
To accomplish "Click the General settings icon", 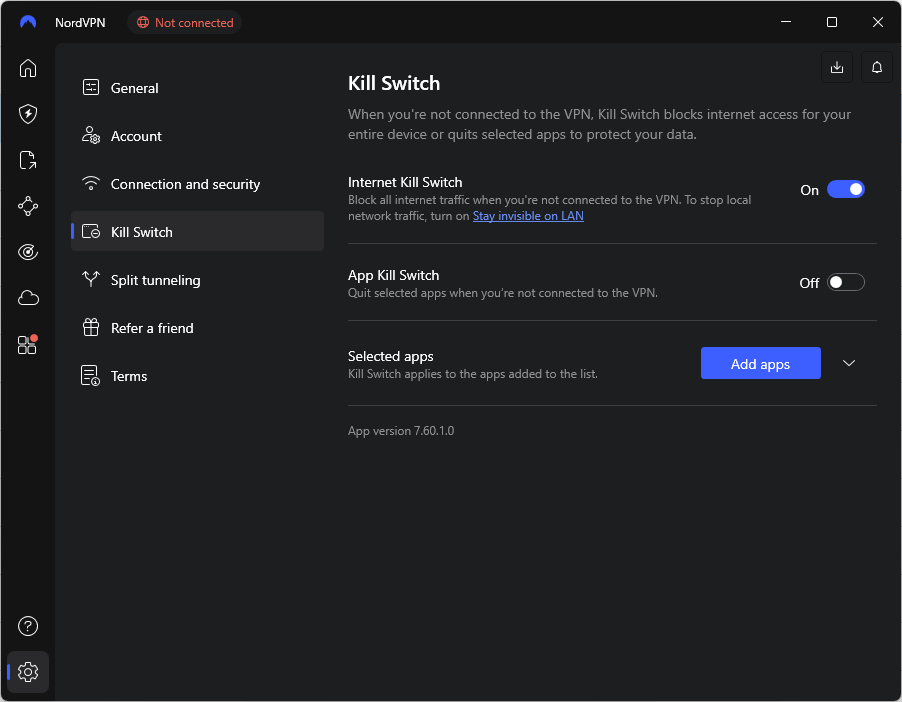I will tap(91, 87).
